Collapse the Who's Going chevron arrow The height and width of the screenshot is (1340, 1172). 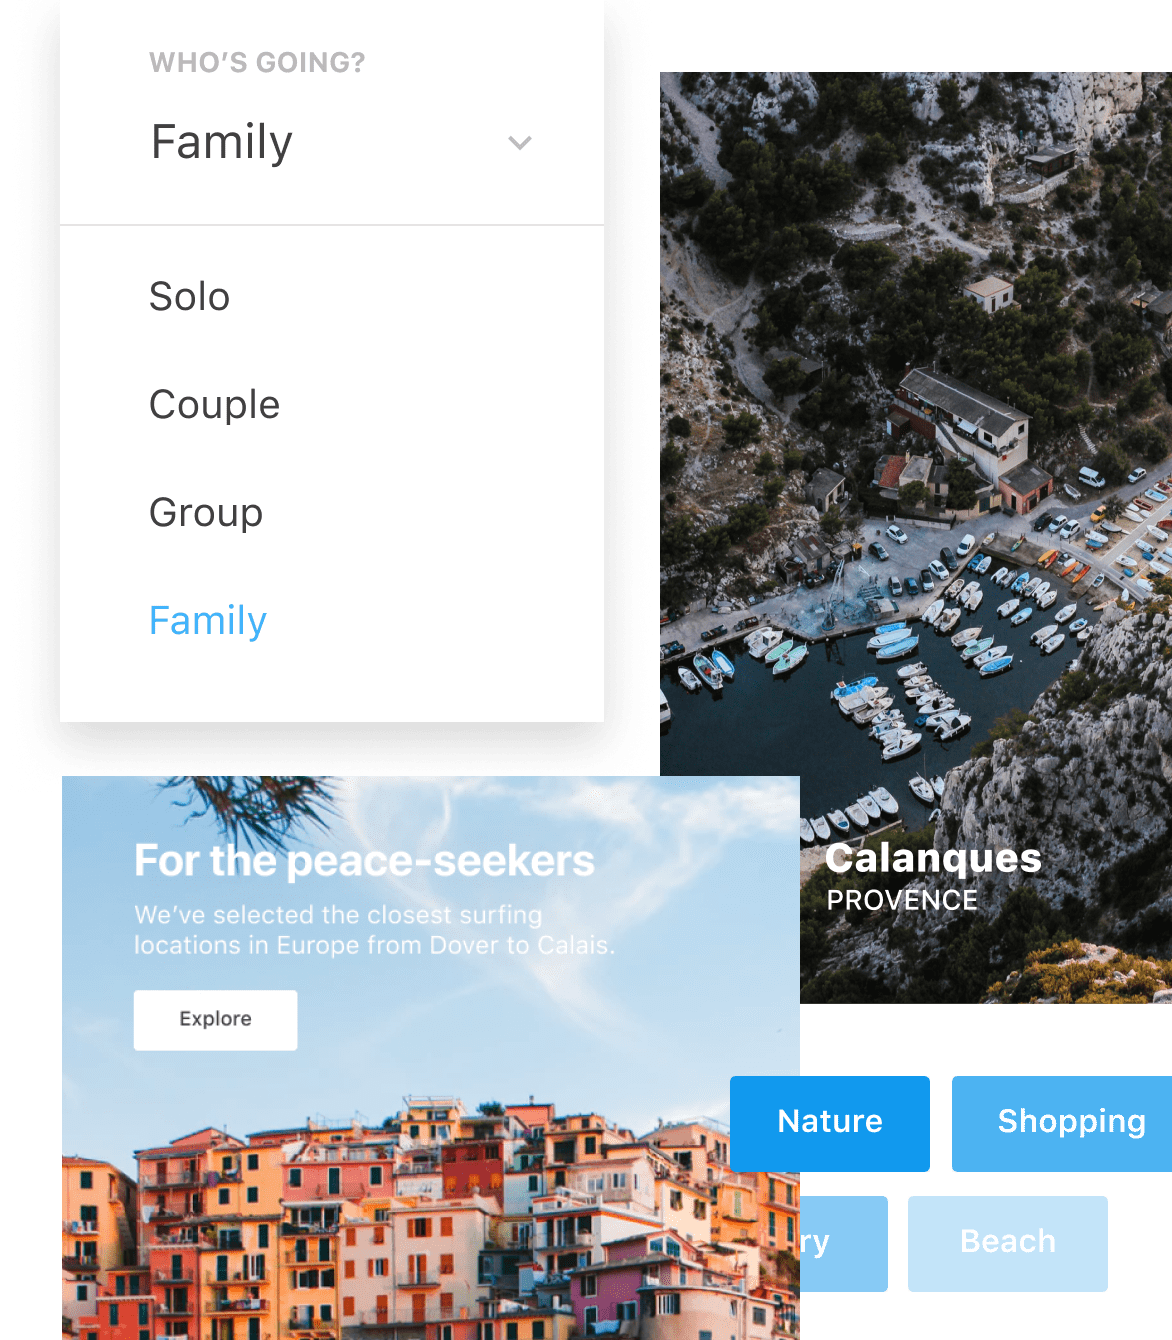(520, 143)
